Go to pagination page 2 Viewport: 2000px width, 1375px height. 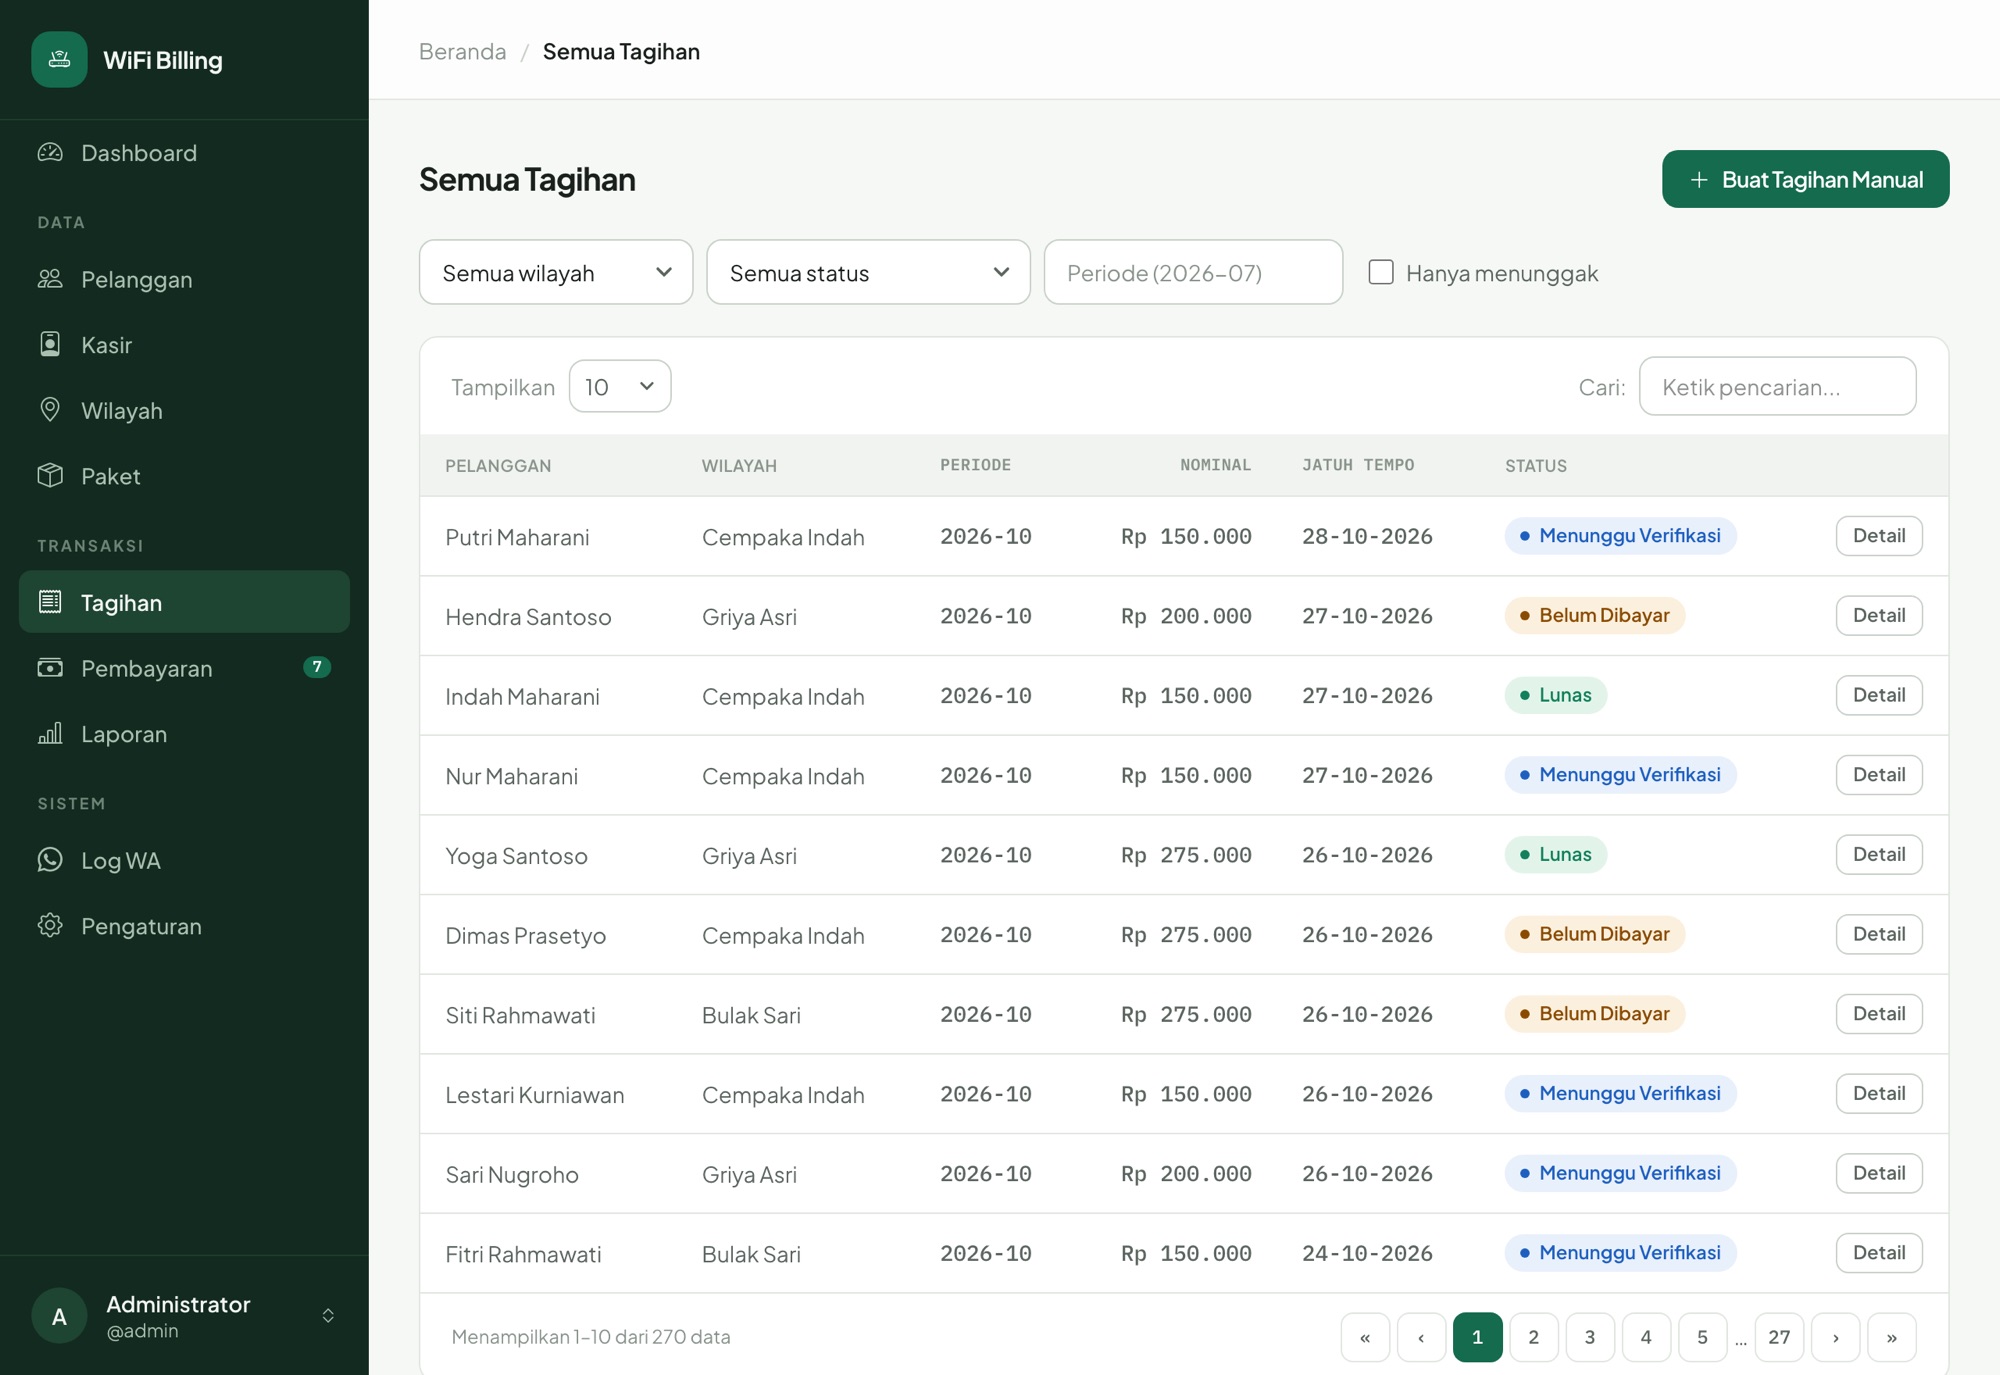coord(1533,1337)
